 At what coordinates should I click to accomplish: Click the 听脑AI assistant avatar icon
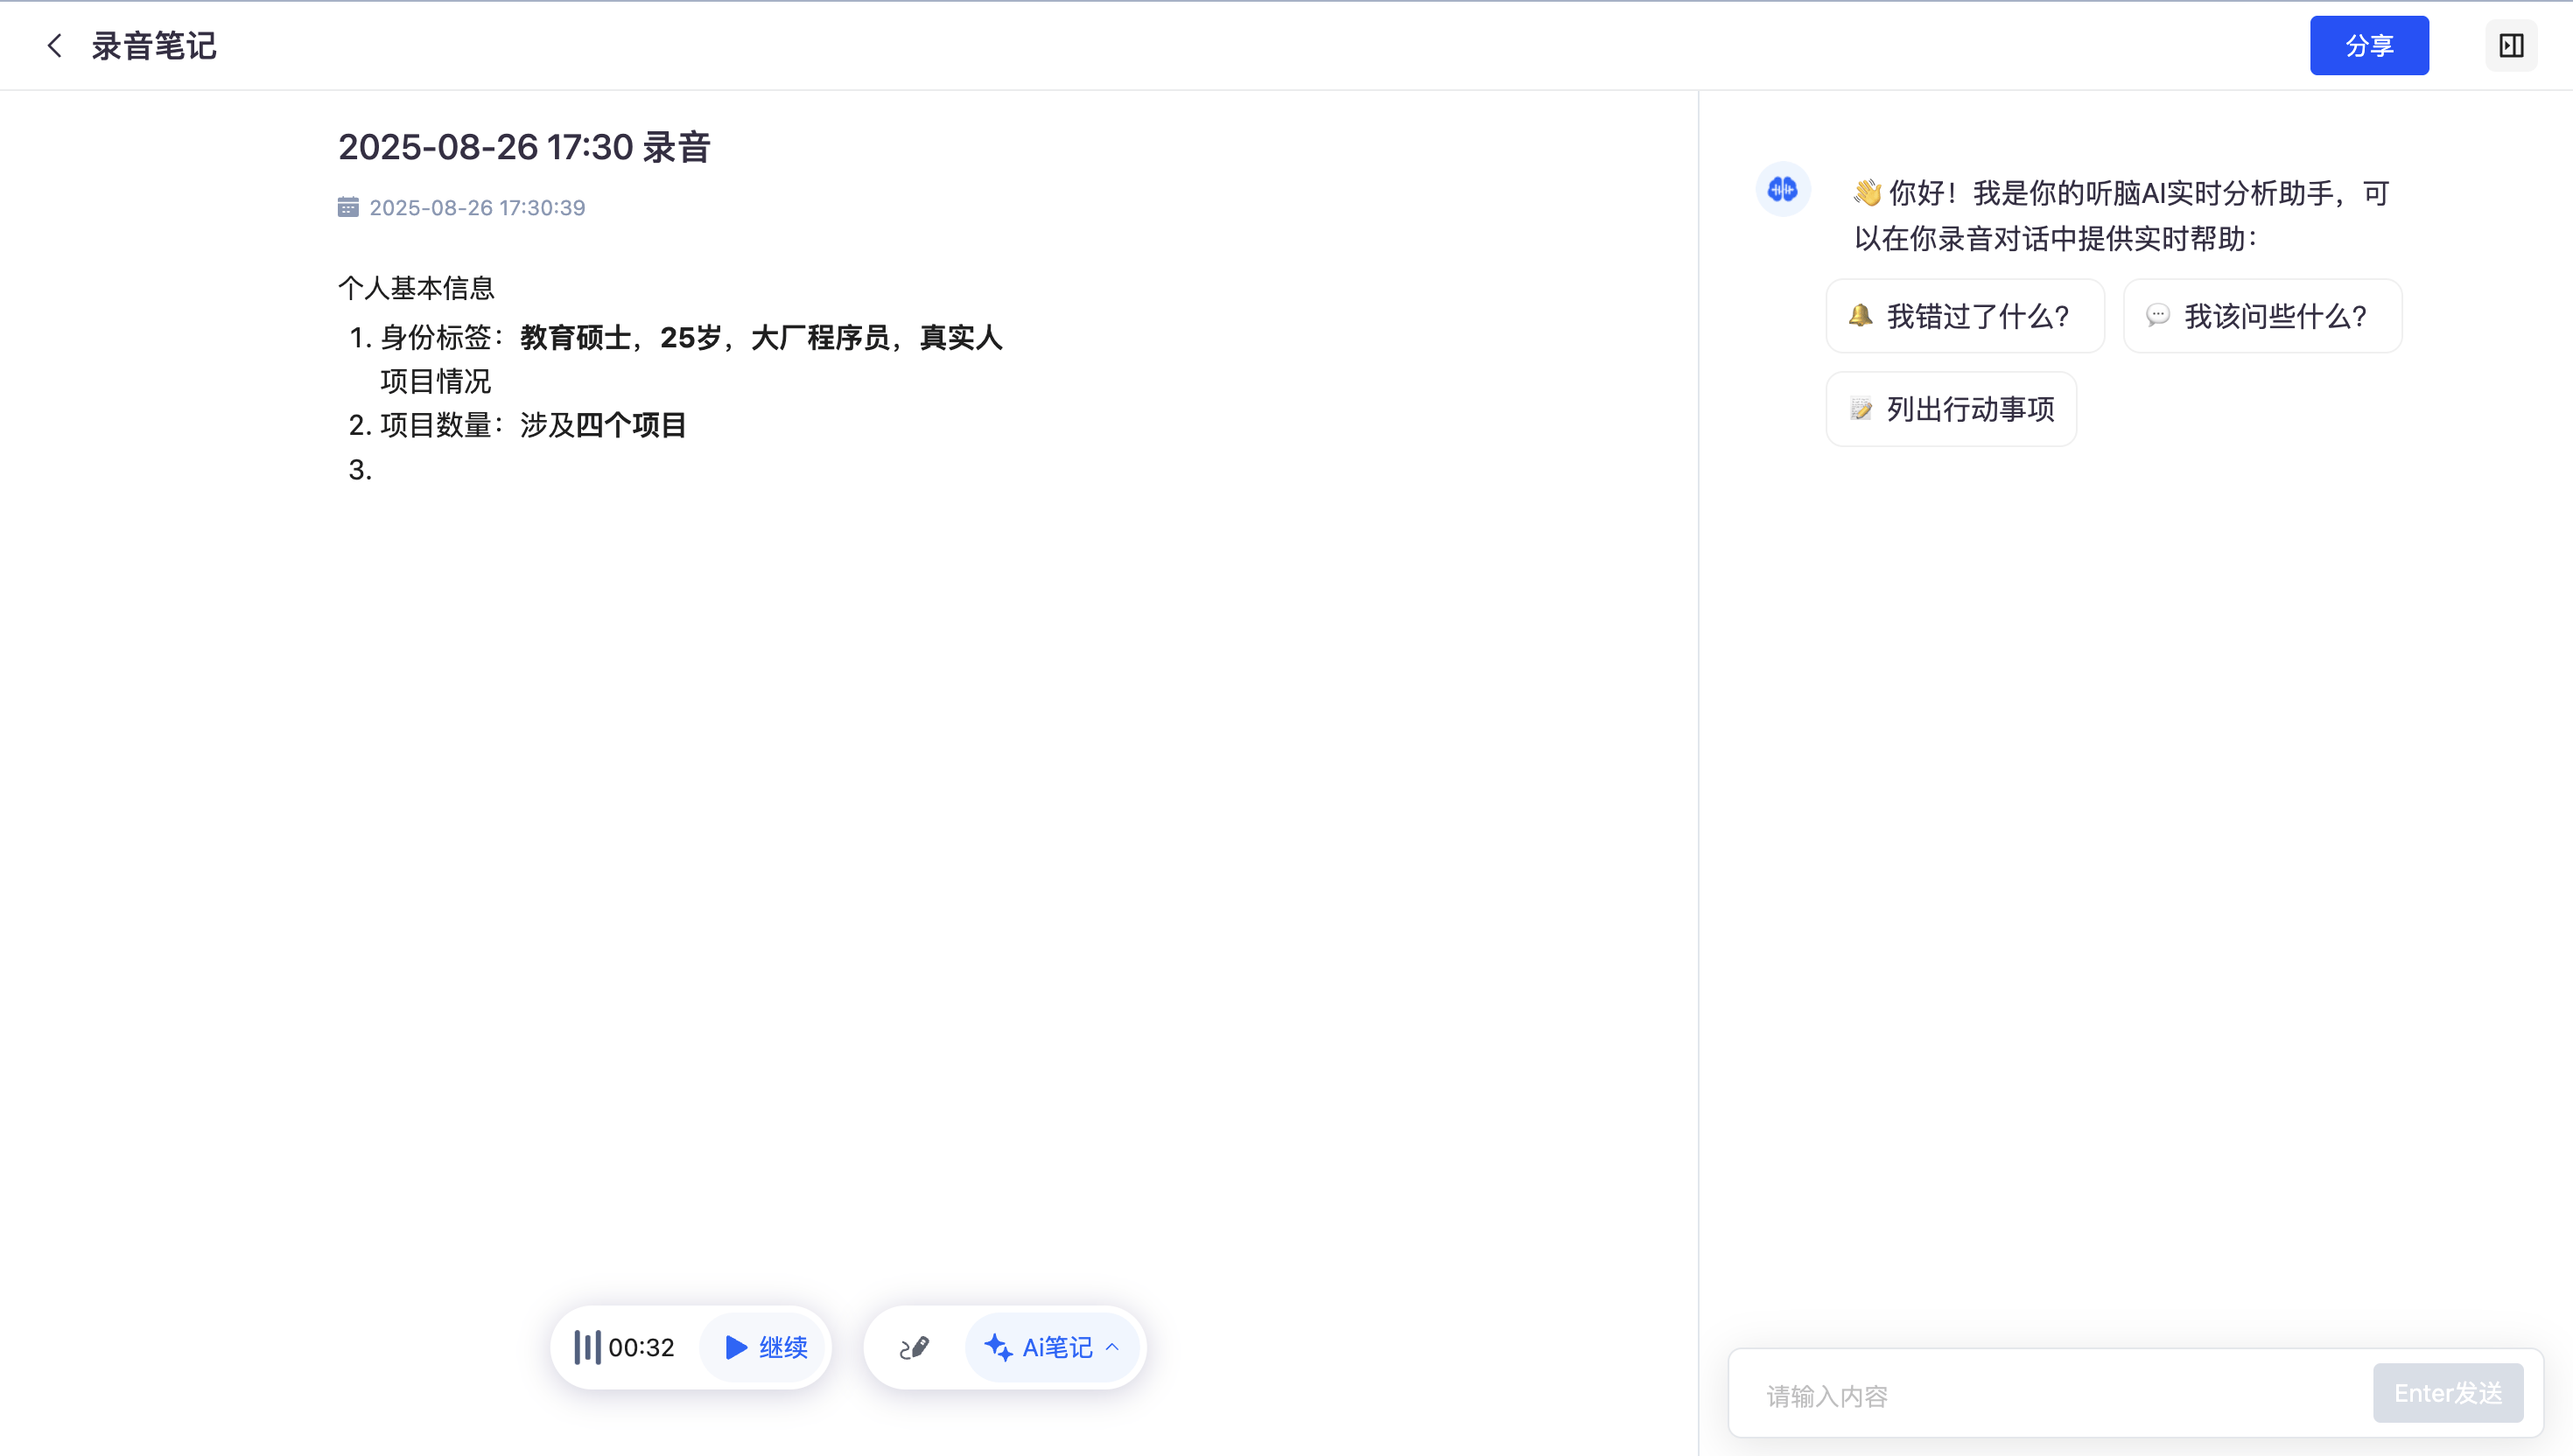point(1782,189)
